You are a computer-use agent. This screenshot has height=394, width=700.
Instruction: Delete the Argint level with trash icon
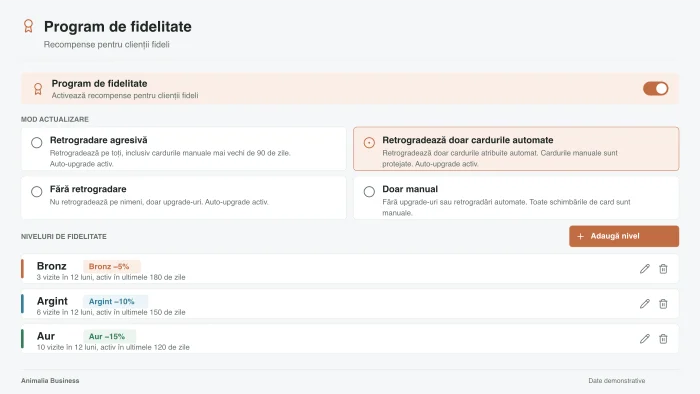[663, 304]
